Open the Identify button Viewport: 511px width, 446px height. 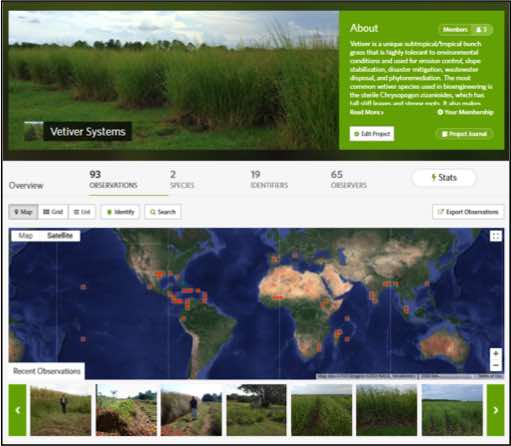click(x=120, y=212)
